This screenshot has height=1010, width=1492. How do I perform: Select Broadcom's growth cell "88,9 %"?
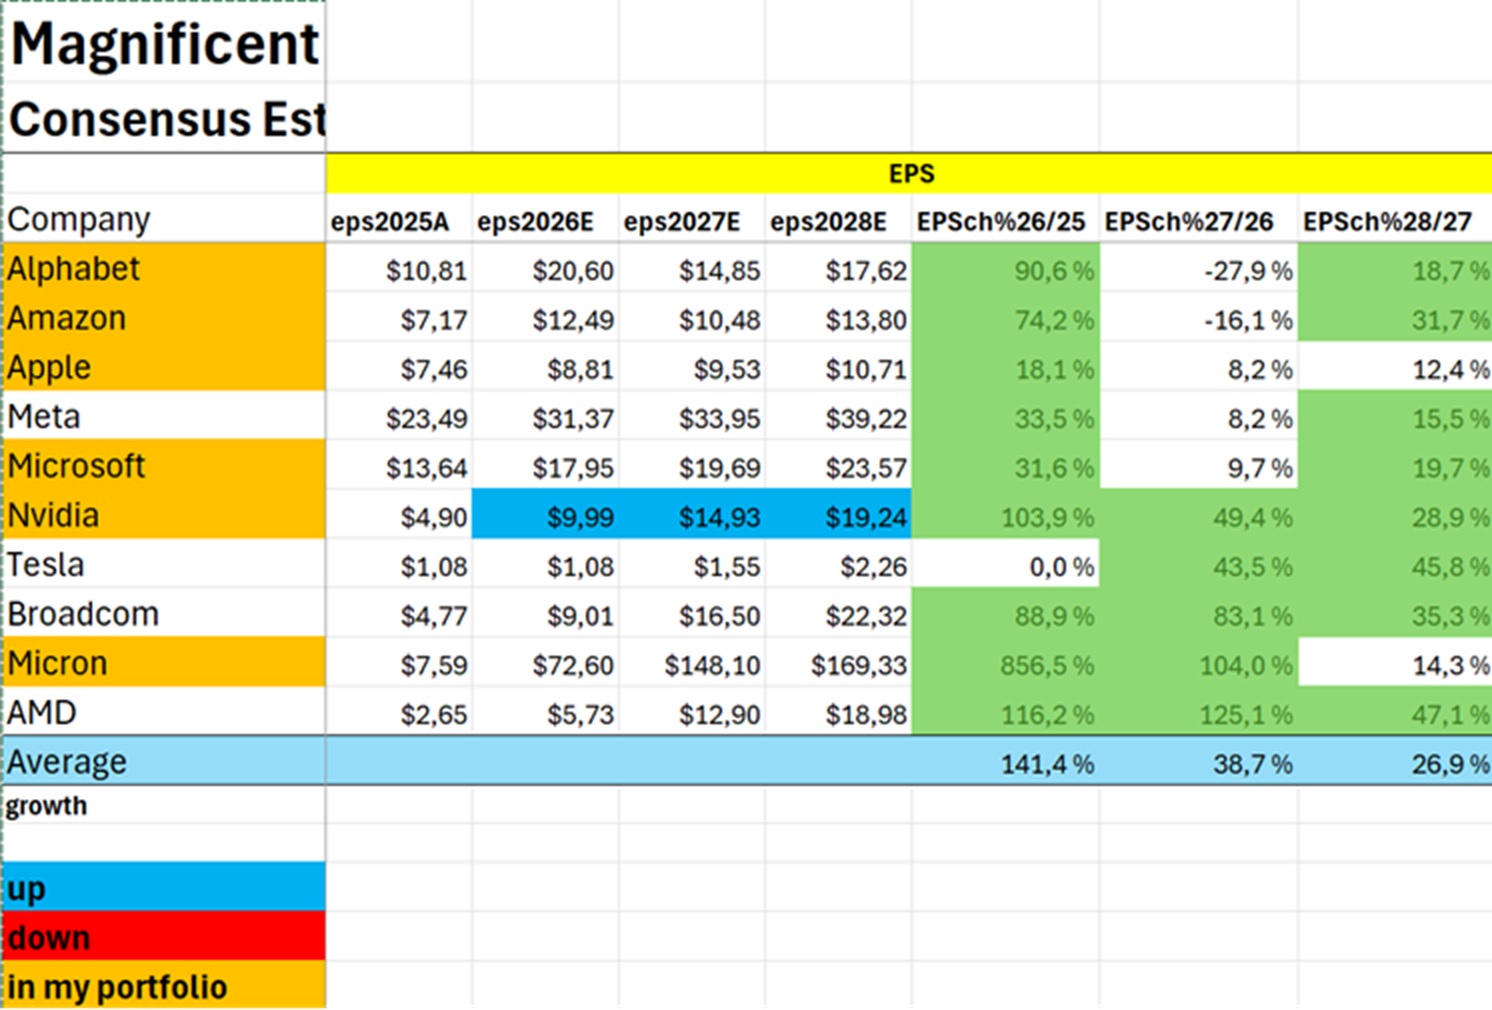[1005, 613]
